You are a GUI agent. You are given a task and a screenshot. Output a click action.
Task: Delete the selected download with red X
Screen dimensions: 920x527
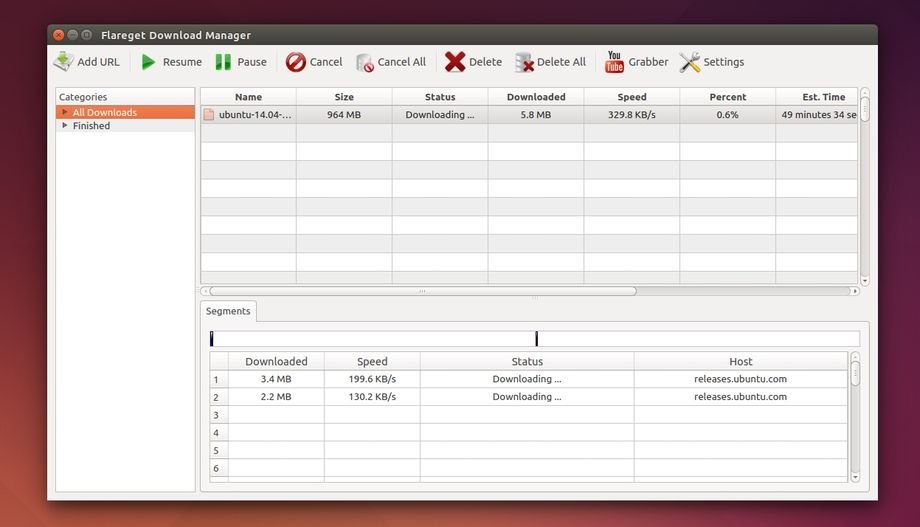(455, 62)
